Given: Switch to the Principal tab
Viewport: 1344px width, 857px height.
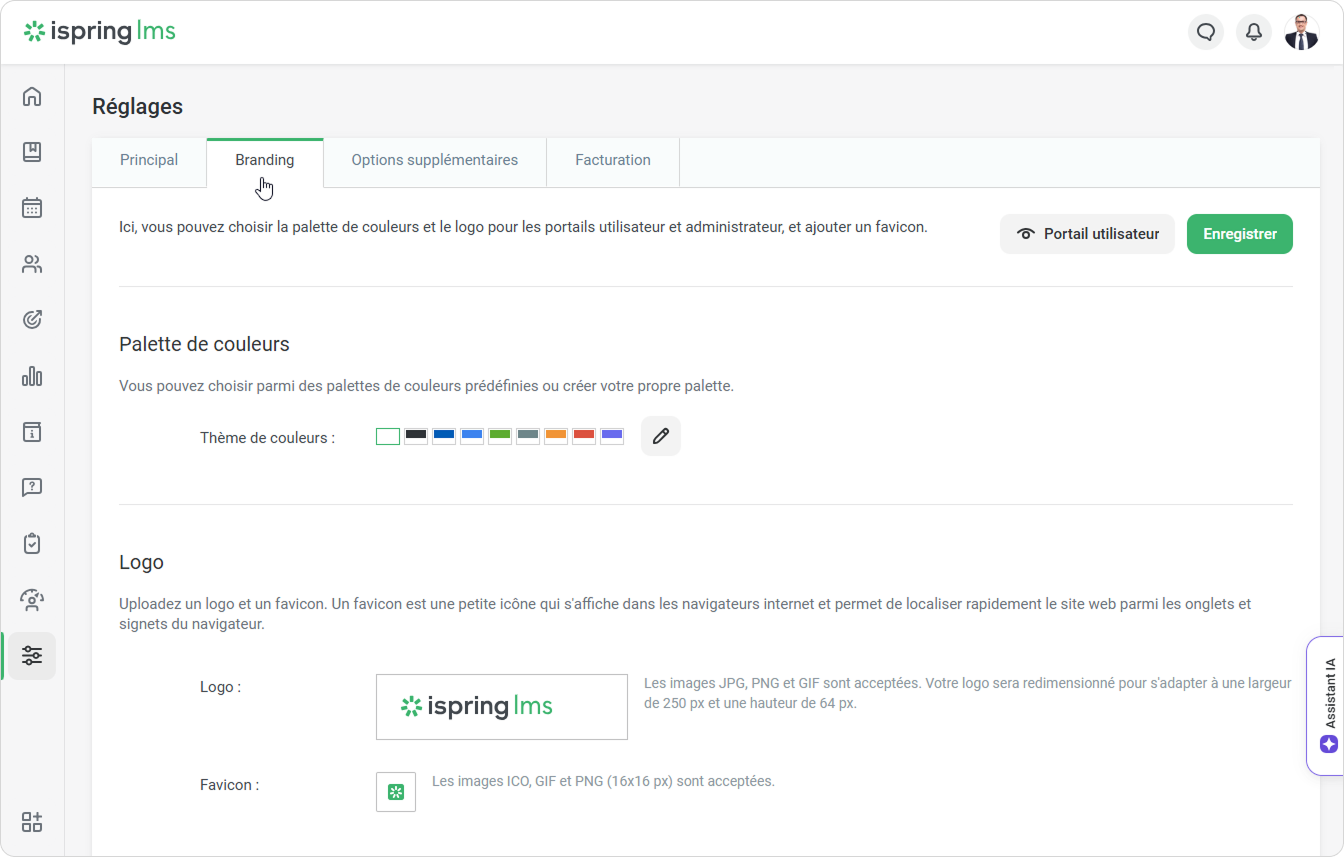Looking at the screenshot, I should pos(149,160).
